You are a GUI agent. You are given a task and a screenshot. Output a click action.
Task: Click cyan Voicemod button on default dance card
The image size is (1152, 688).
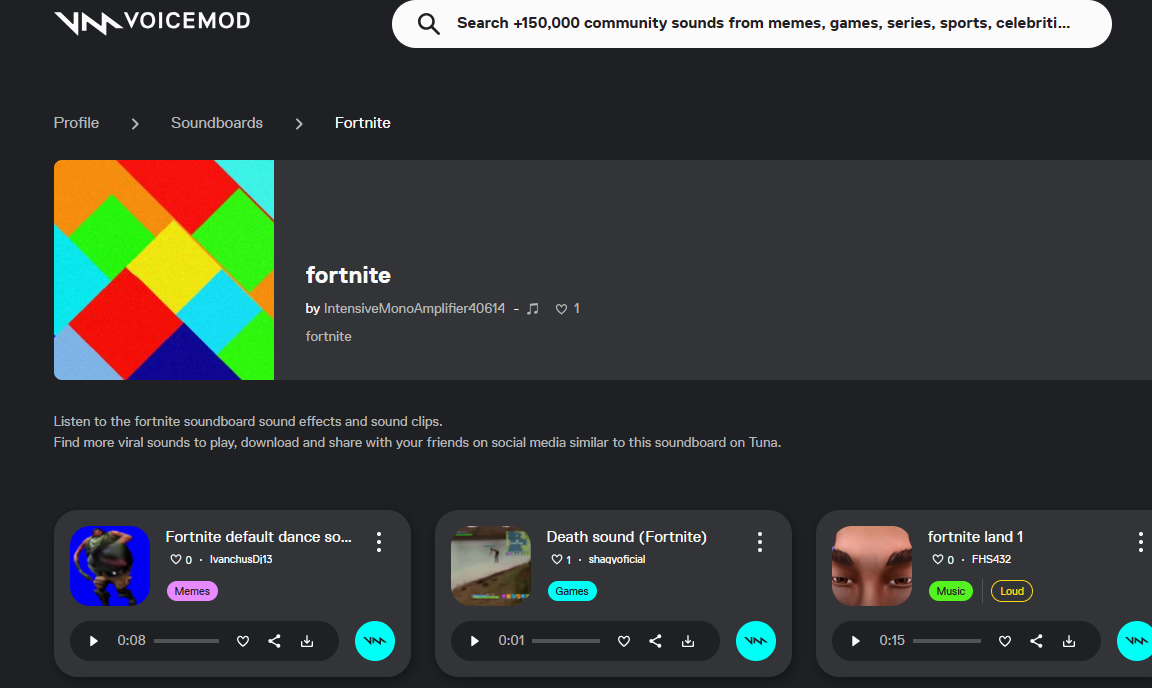pyautogui.click(x=375, y=641)
